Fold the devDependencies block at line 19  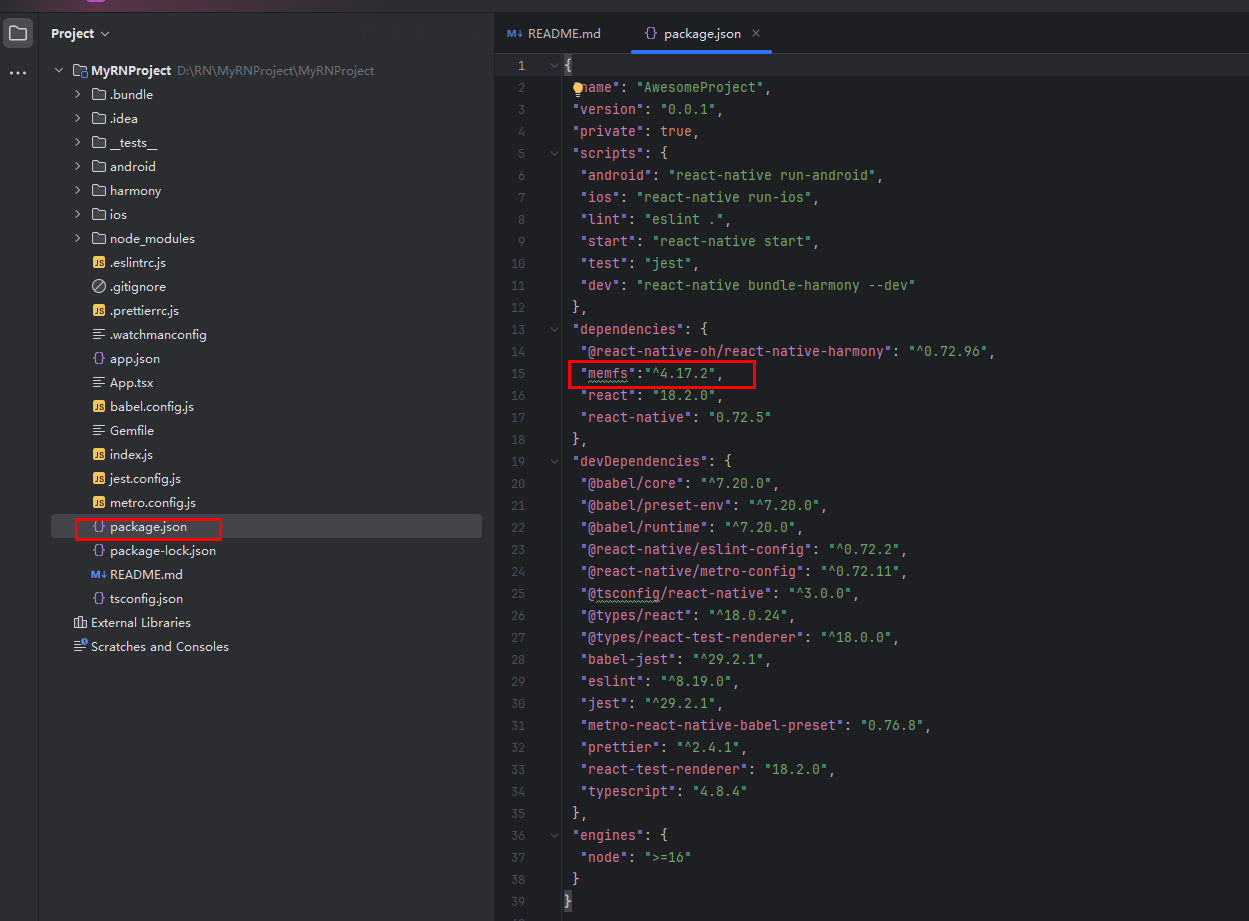[554, 462]
